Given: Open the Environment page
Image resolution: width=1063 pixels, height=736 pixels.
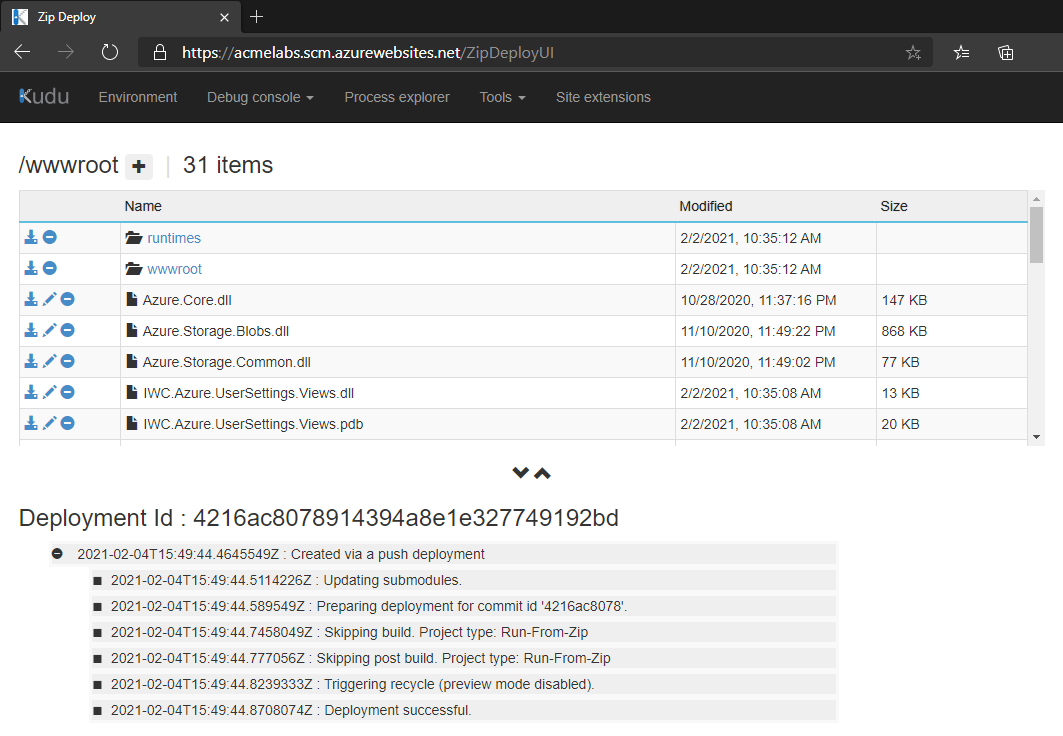Looking at the screenshot, I should 138,97.
